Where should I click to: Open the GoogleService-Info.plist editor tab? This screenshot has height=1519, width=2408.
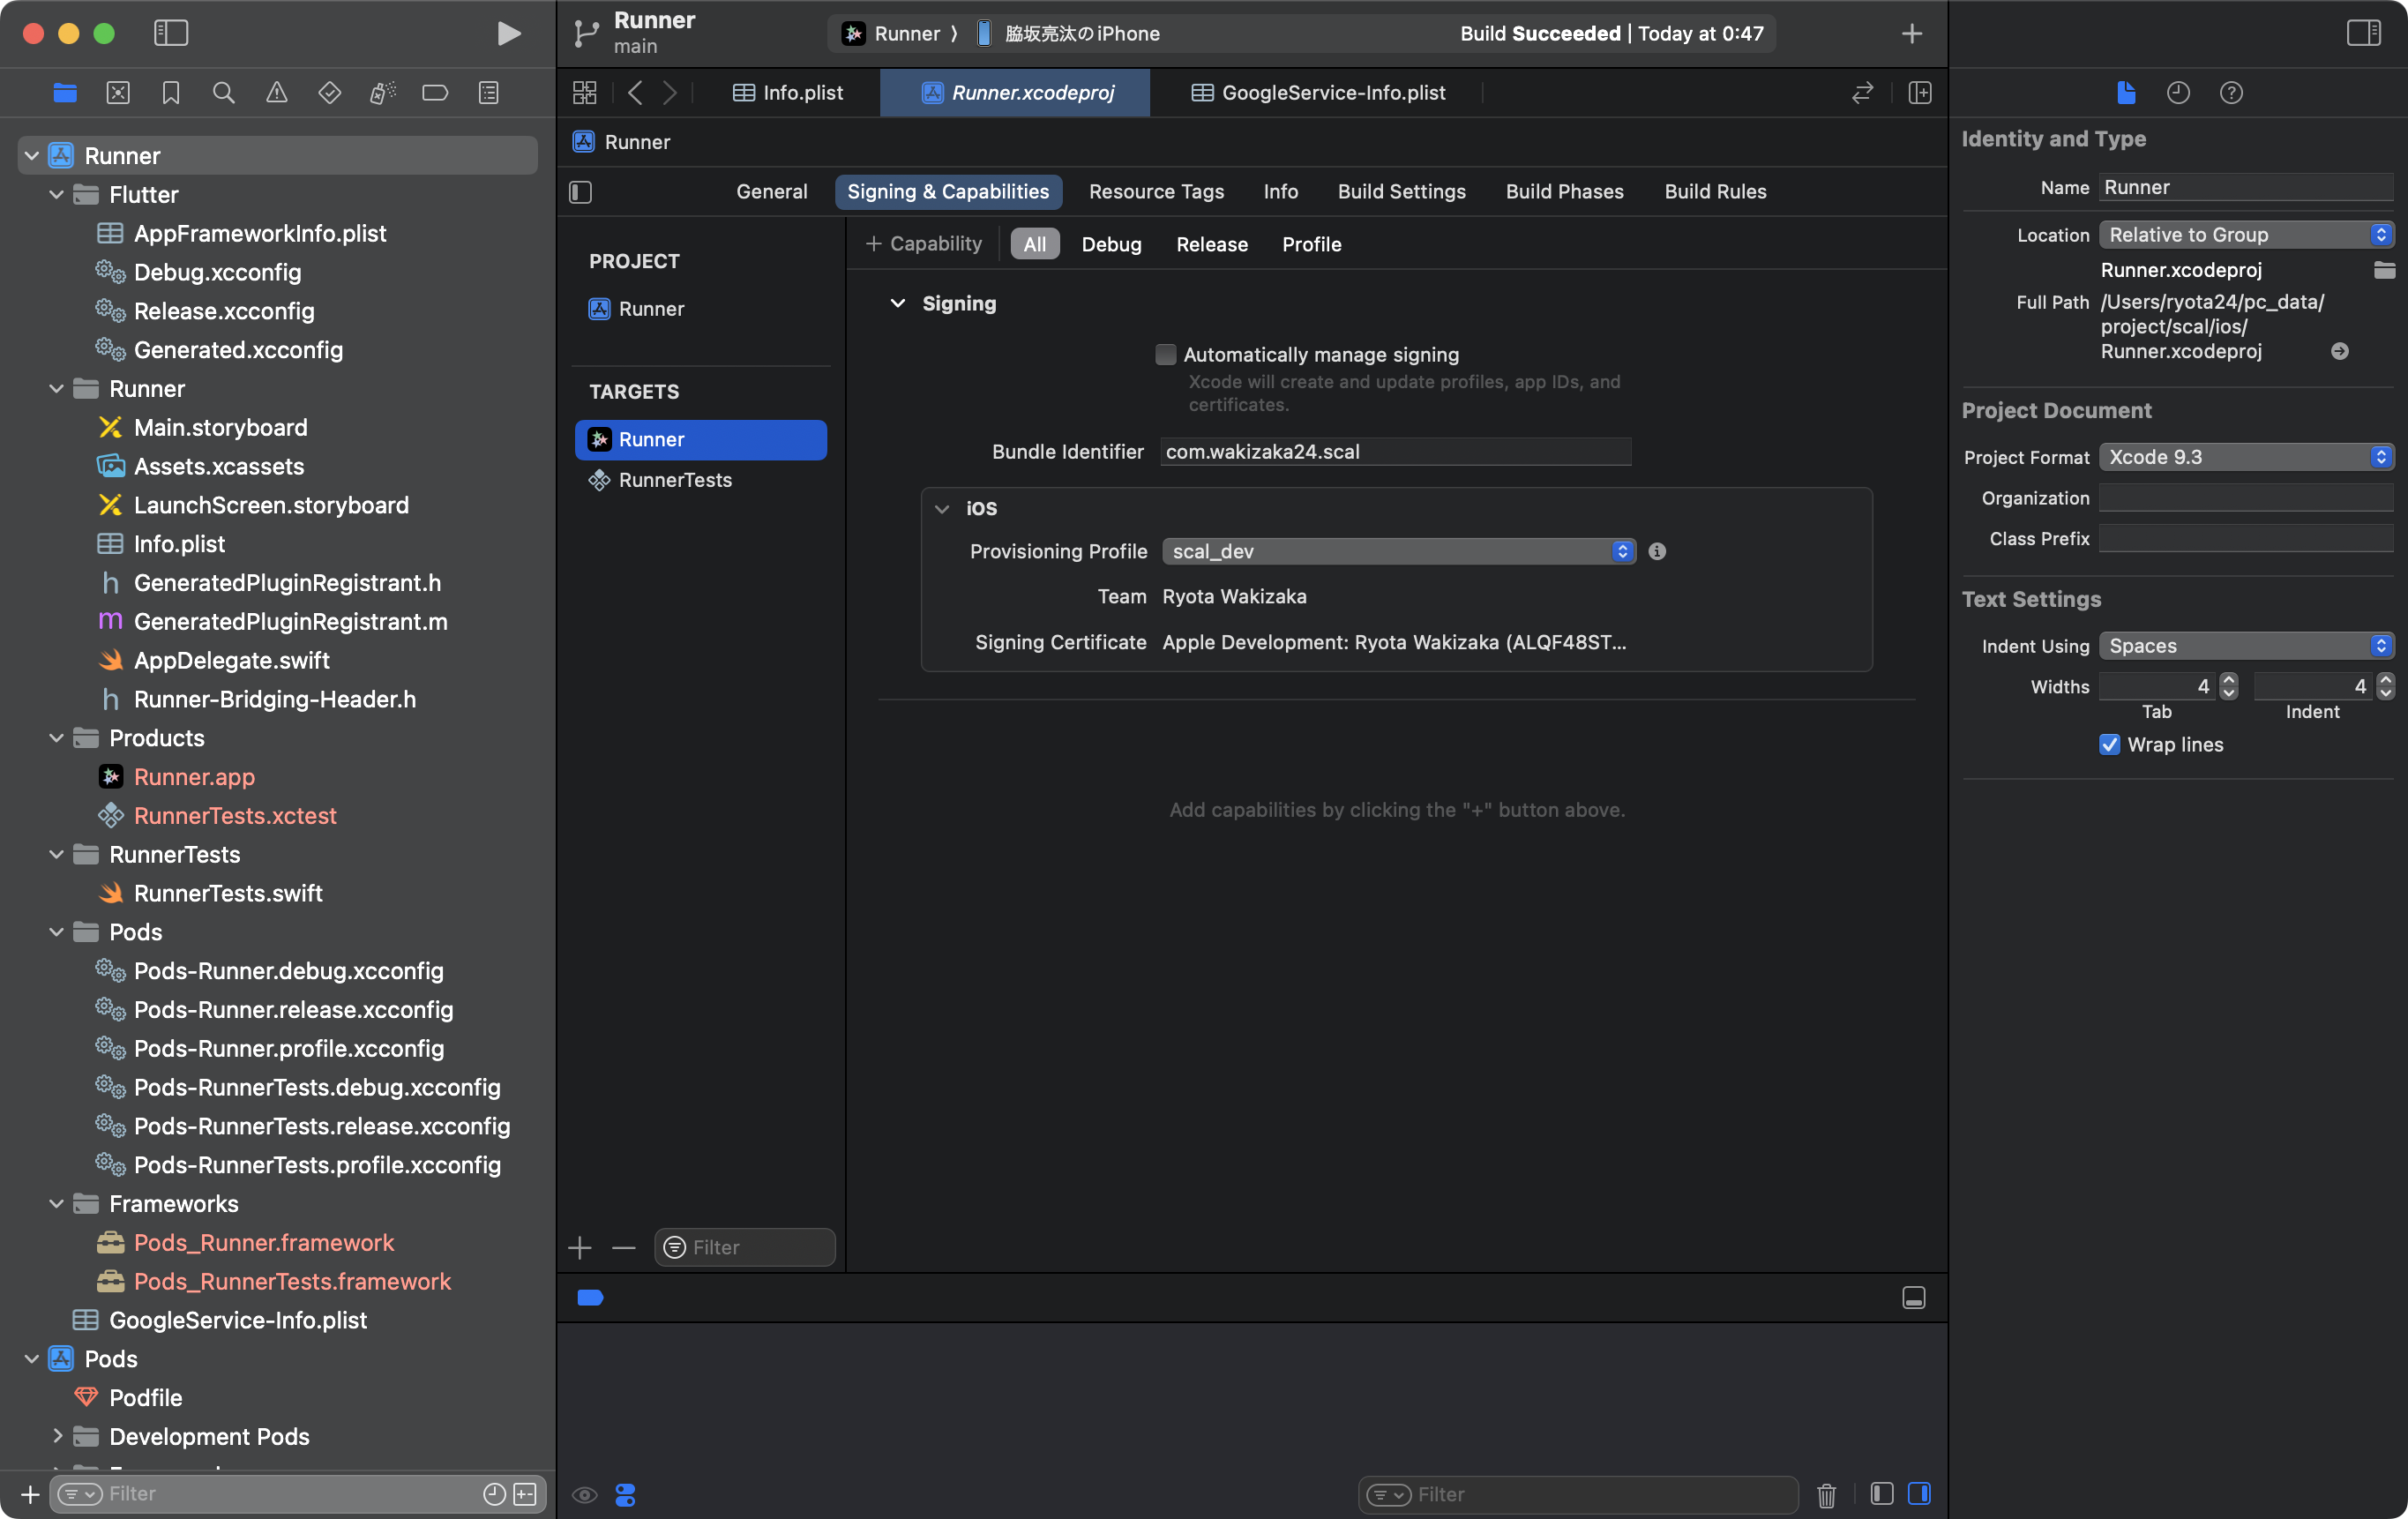1320,93
